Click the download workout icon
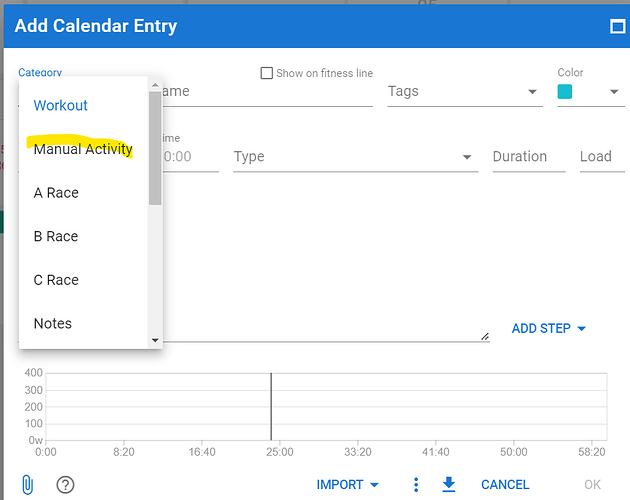The height and width of the screenshot is (500, 630). point(449,485)
